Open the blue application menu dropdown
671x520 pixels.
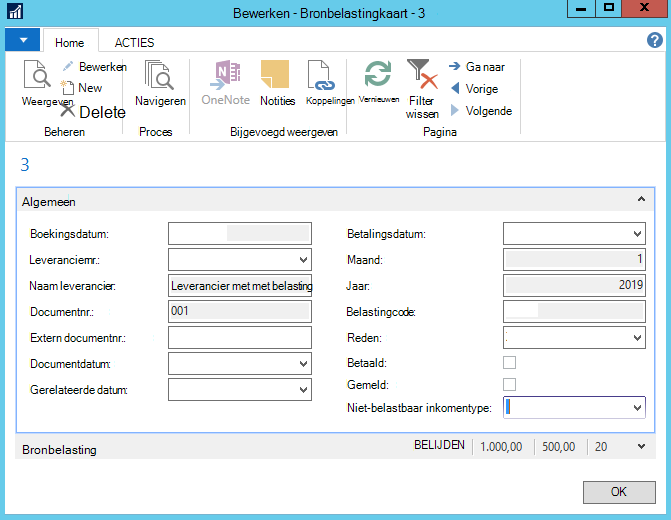23,40
